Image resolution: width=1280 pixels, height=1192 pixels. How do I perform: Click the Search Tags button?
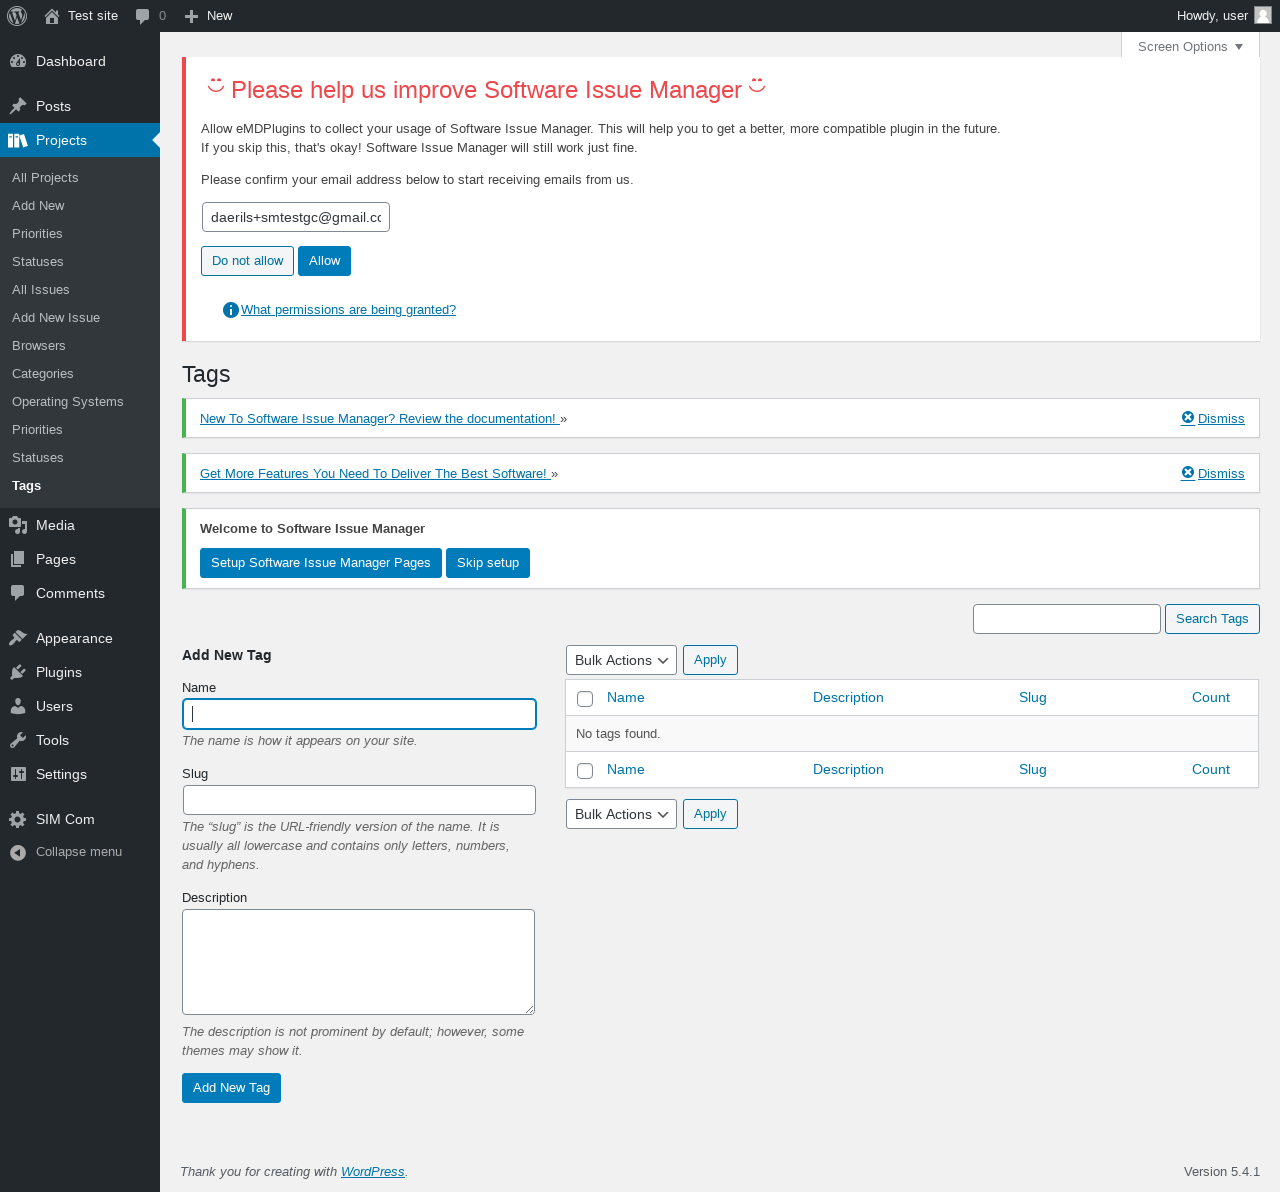pos(1212,619)
